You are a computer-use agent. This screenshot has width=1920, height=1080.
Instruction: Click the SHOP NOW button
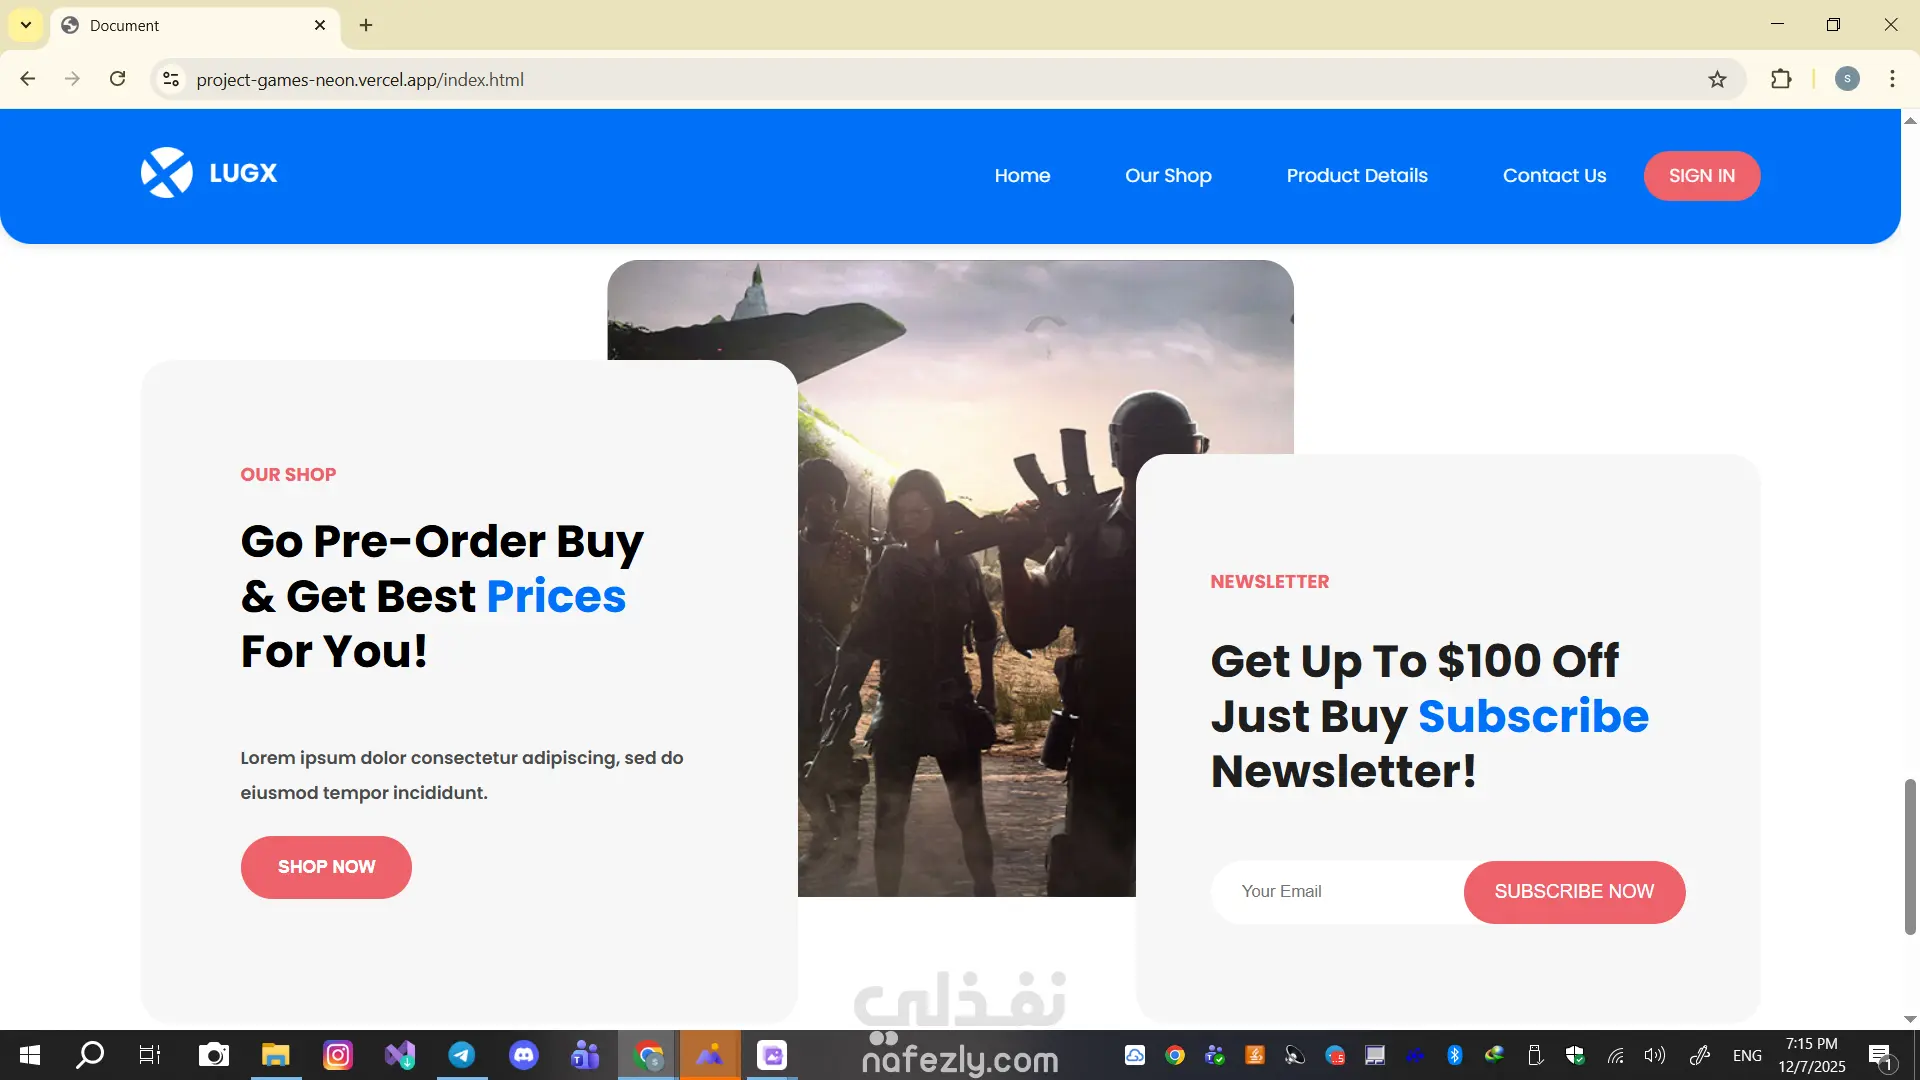[x=326, y=867]
